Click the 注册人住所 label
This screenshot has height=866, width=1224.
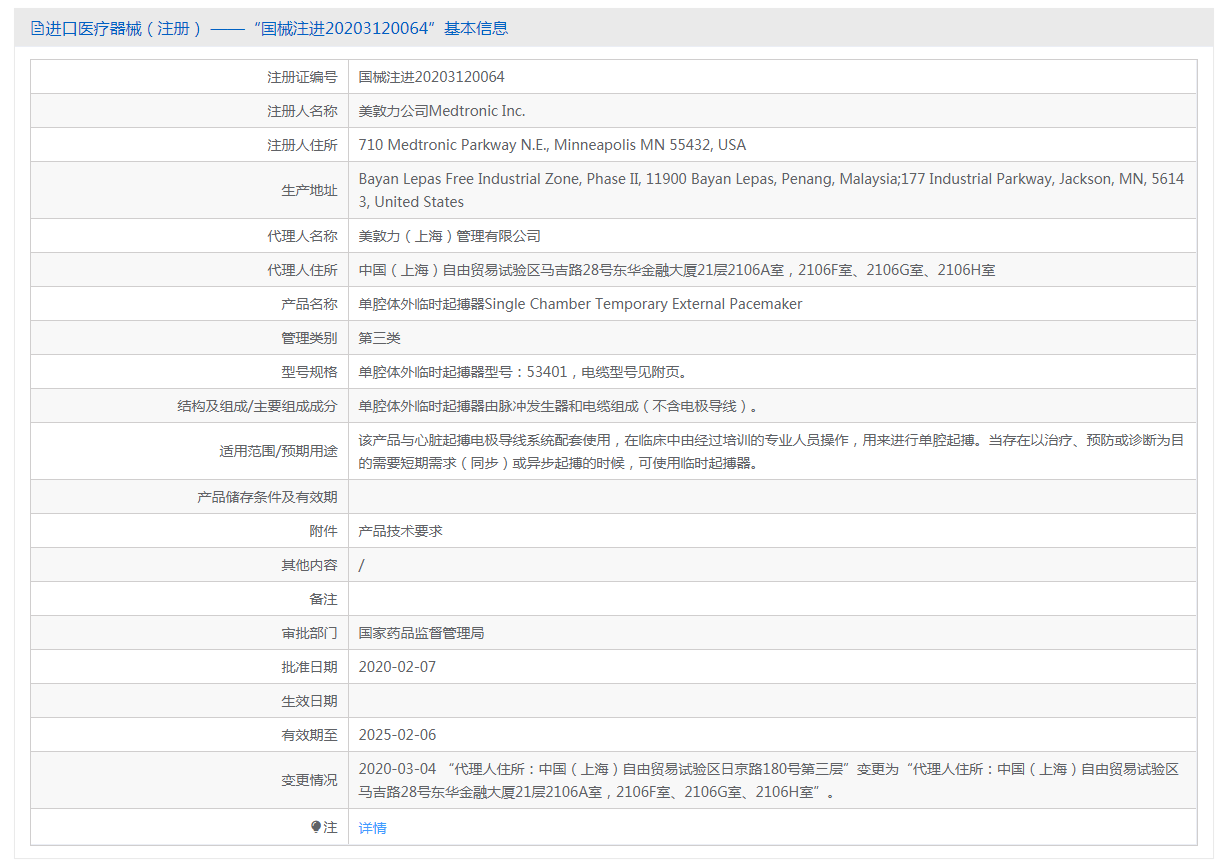coord(302,145)
